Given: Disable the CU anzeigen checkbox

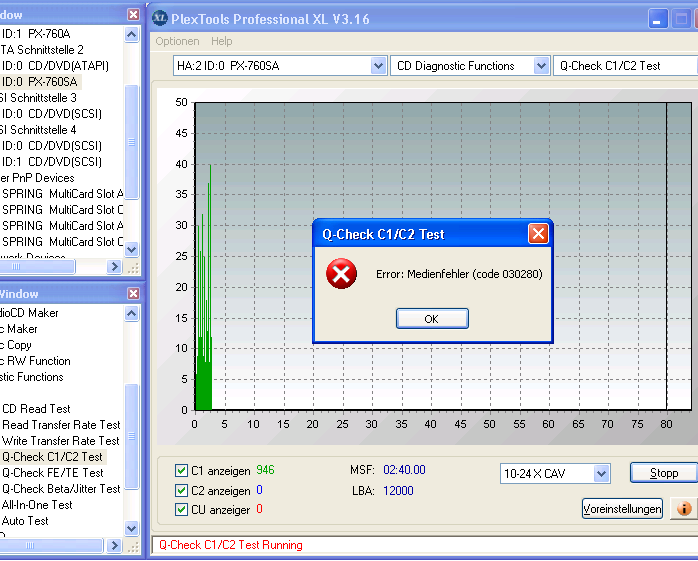Looking at the screenshot, I should [181, 510].
